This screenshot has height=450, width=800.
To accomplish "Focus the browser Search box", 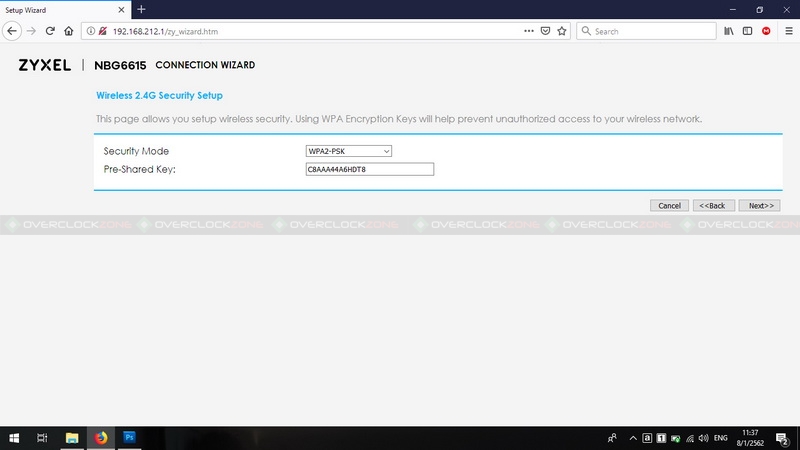I will [646, 31].
